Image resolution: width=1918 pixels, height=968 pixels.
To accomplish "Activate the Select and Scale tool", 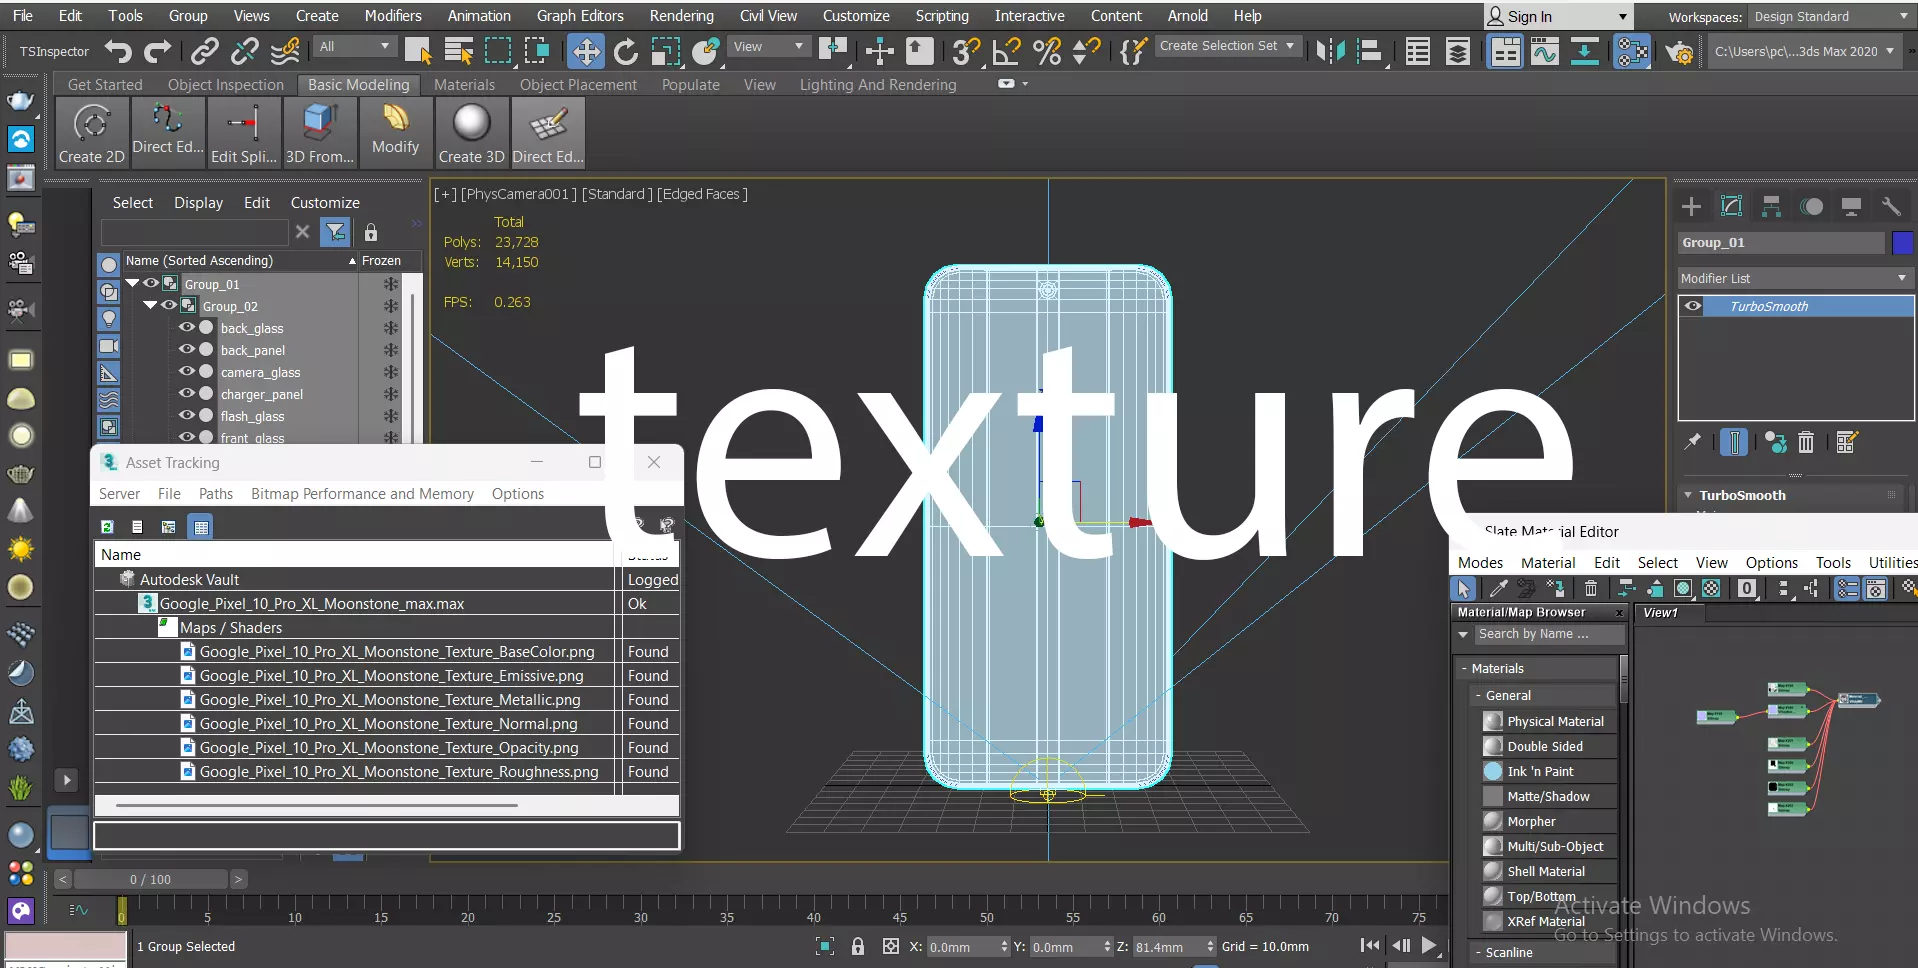I will pos(666,51).
